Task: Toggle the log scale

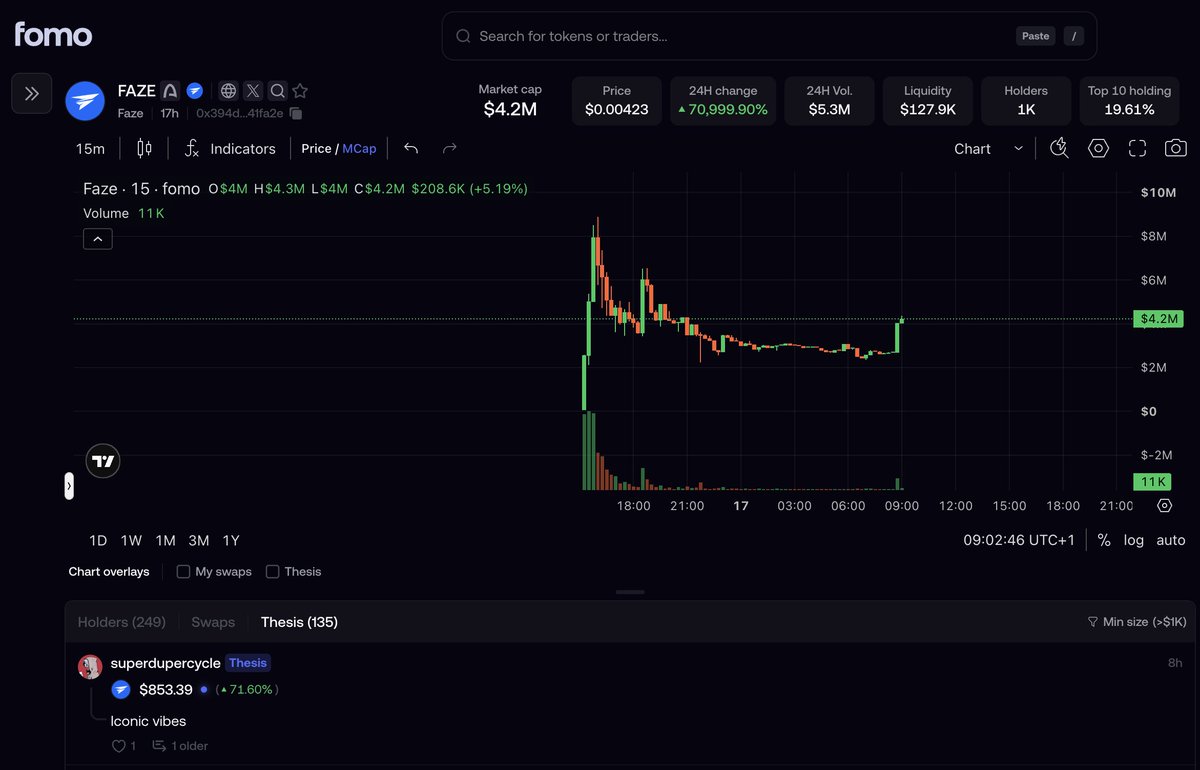Action: tap(1133, 540)
